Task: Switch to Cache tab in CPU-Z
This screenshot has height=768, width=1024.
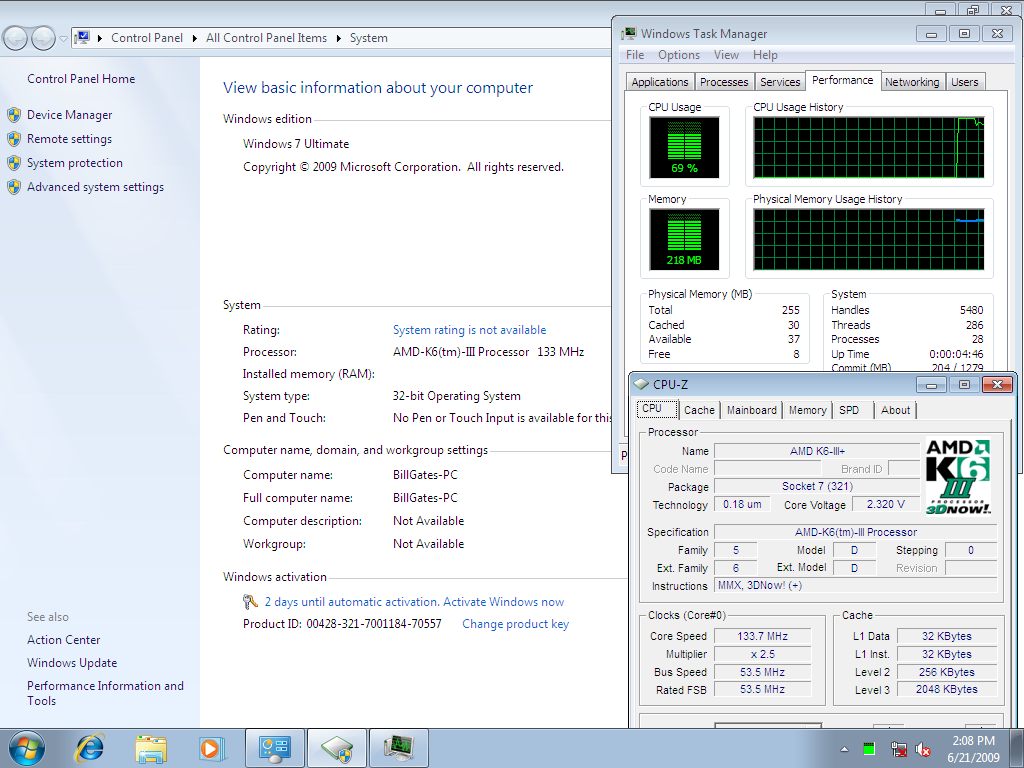Action: point(699,410)
